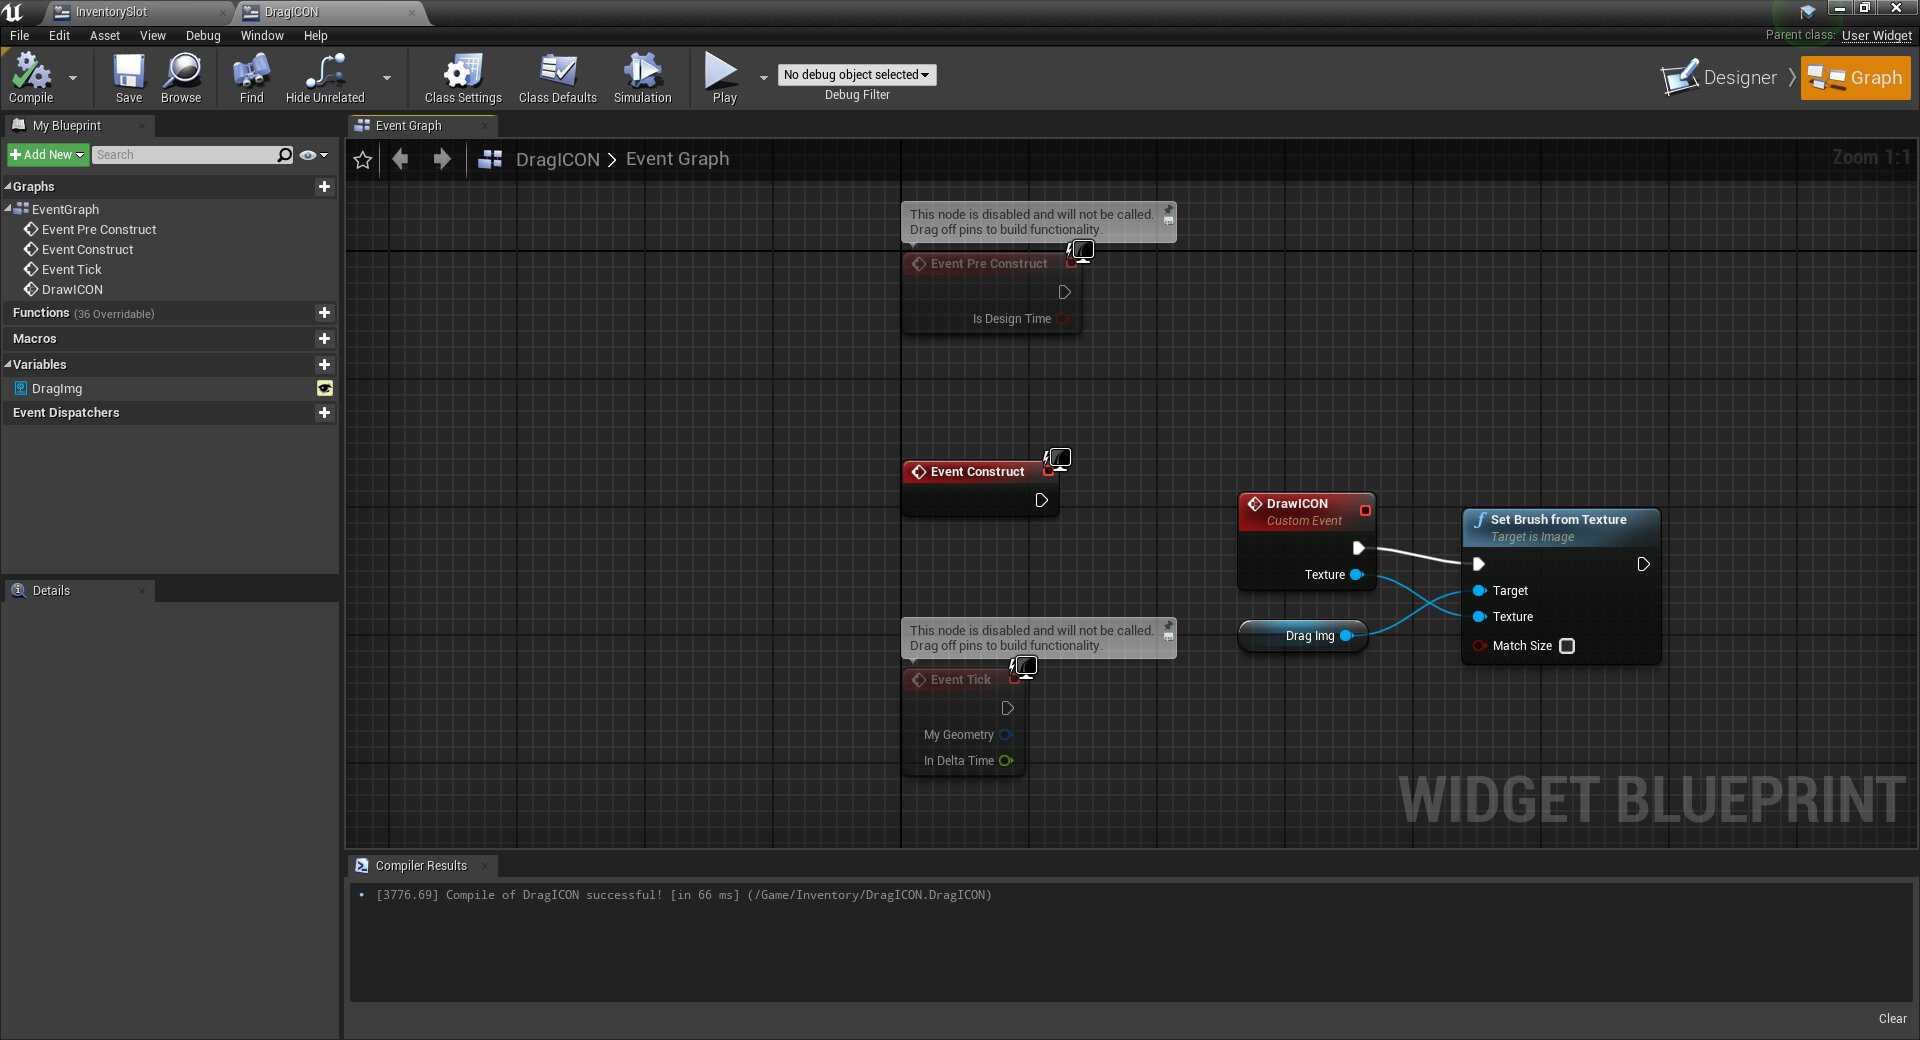Click the Set Brush from Texture node title

click(1558, 520)
